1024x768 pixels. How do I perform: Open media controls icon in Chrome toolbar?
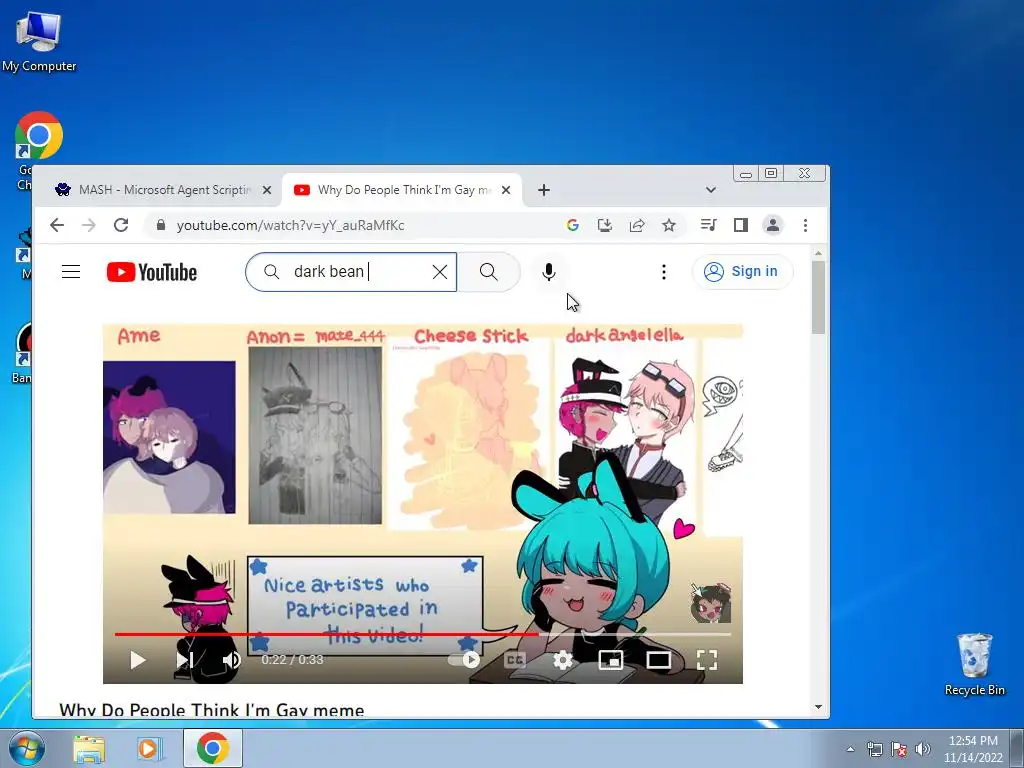[x=709, y=225]
